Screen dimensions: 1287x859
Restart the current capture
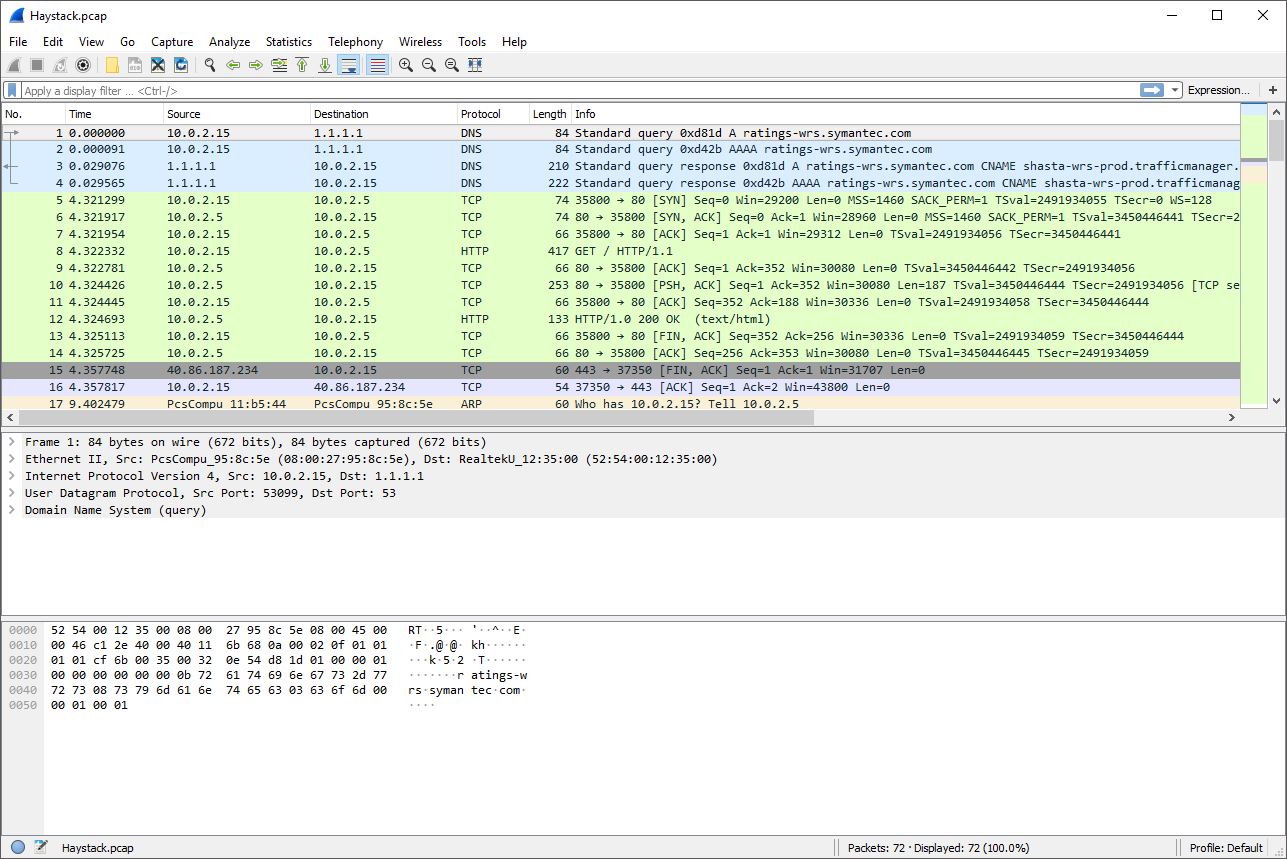(60, 65)
